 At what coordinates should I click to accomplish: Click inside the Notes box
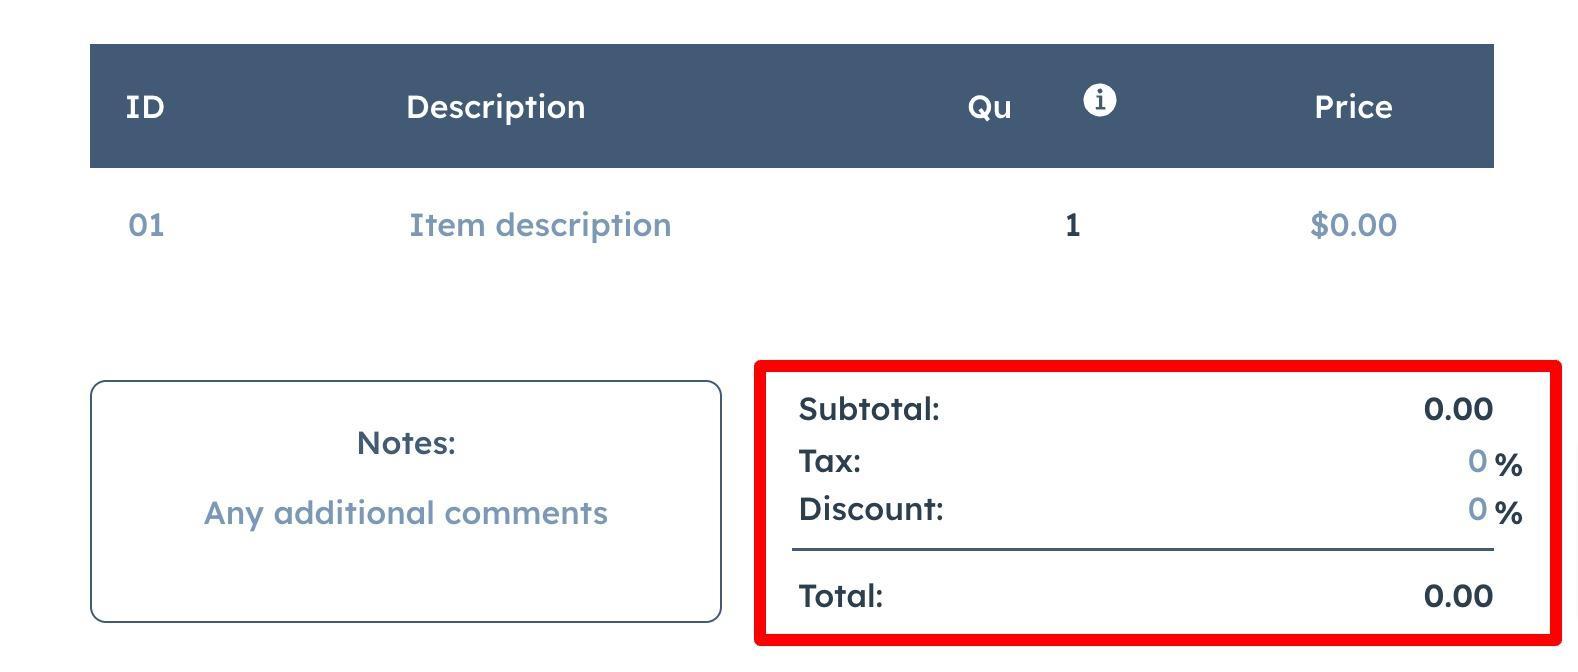406,570
